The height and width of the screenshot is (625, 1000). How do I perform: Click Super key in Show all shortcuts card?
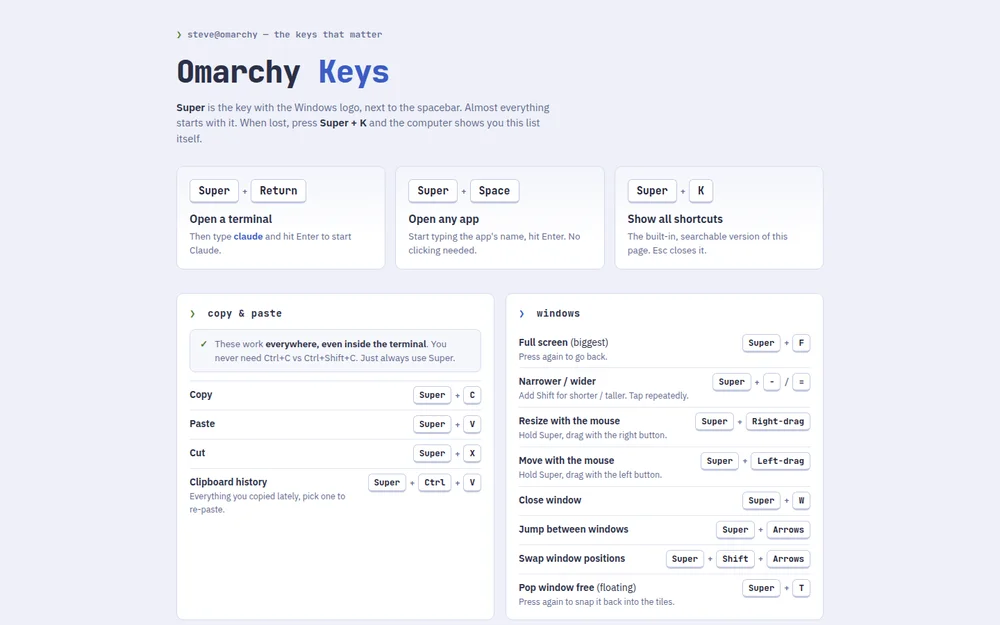[x=652, y=191]
